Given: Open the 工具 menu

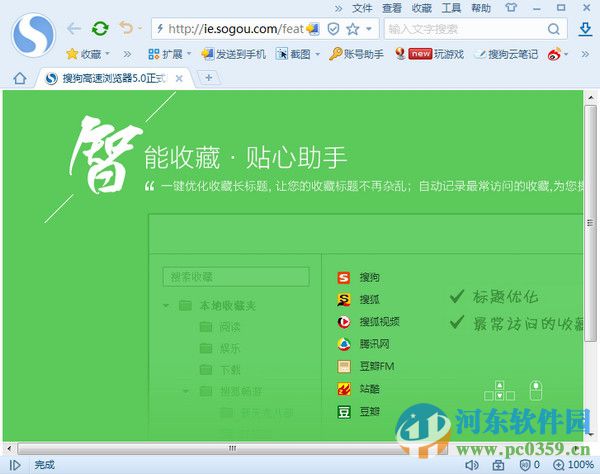Looking at the screenshot, I should click(451, 8).
